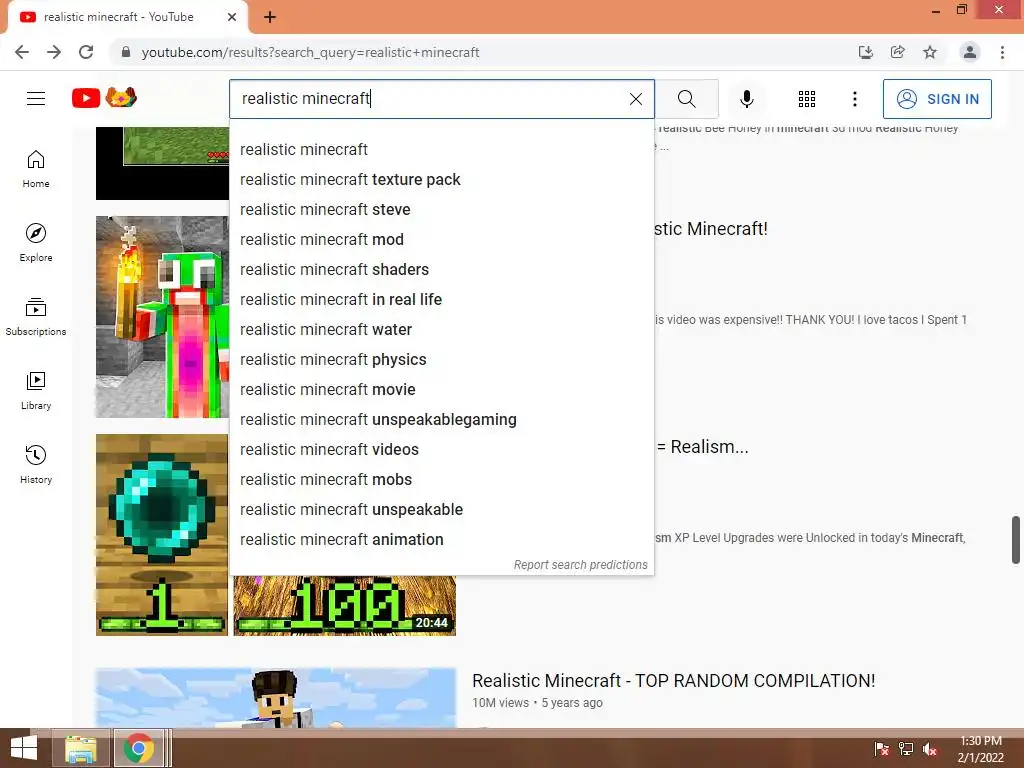
Task: Click 'Report search predictions' link
Action: tap(581, 565)
